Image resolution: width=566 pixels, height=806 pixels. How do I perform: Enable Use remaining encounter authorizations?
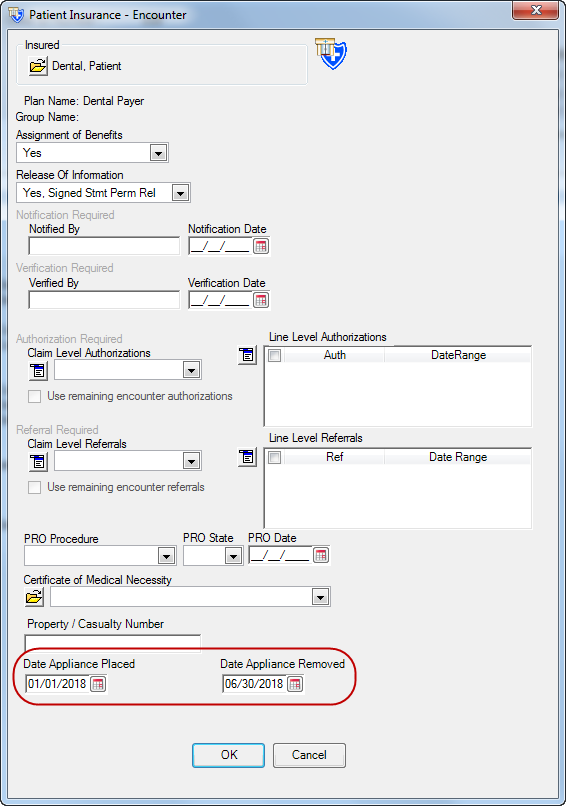pyautogui.click(x=34, y=396)
